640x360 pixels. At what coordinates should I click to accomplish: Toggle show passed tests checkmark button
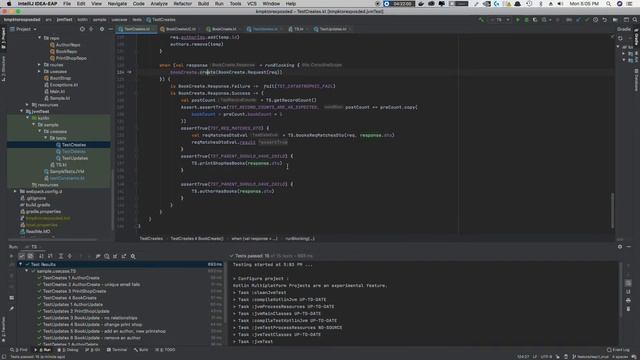pos(22,256)
